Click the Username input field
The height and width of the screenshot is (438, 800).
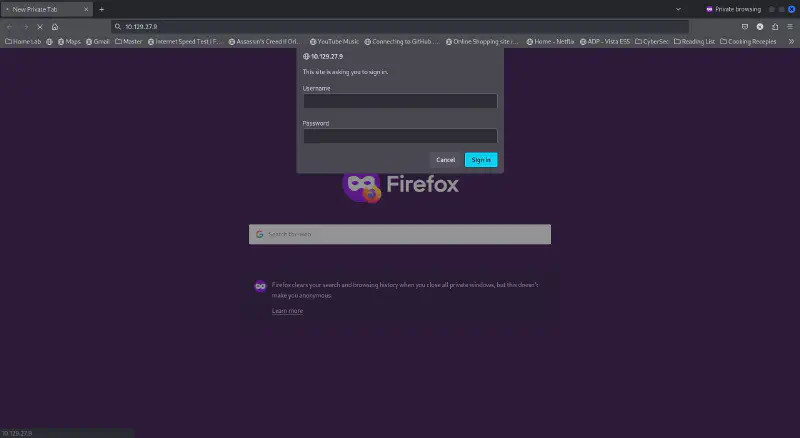[x=400, y=101]
